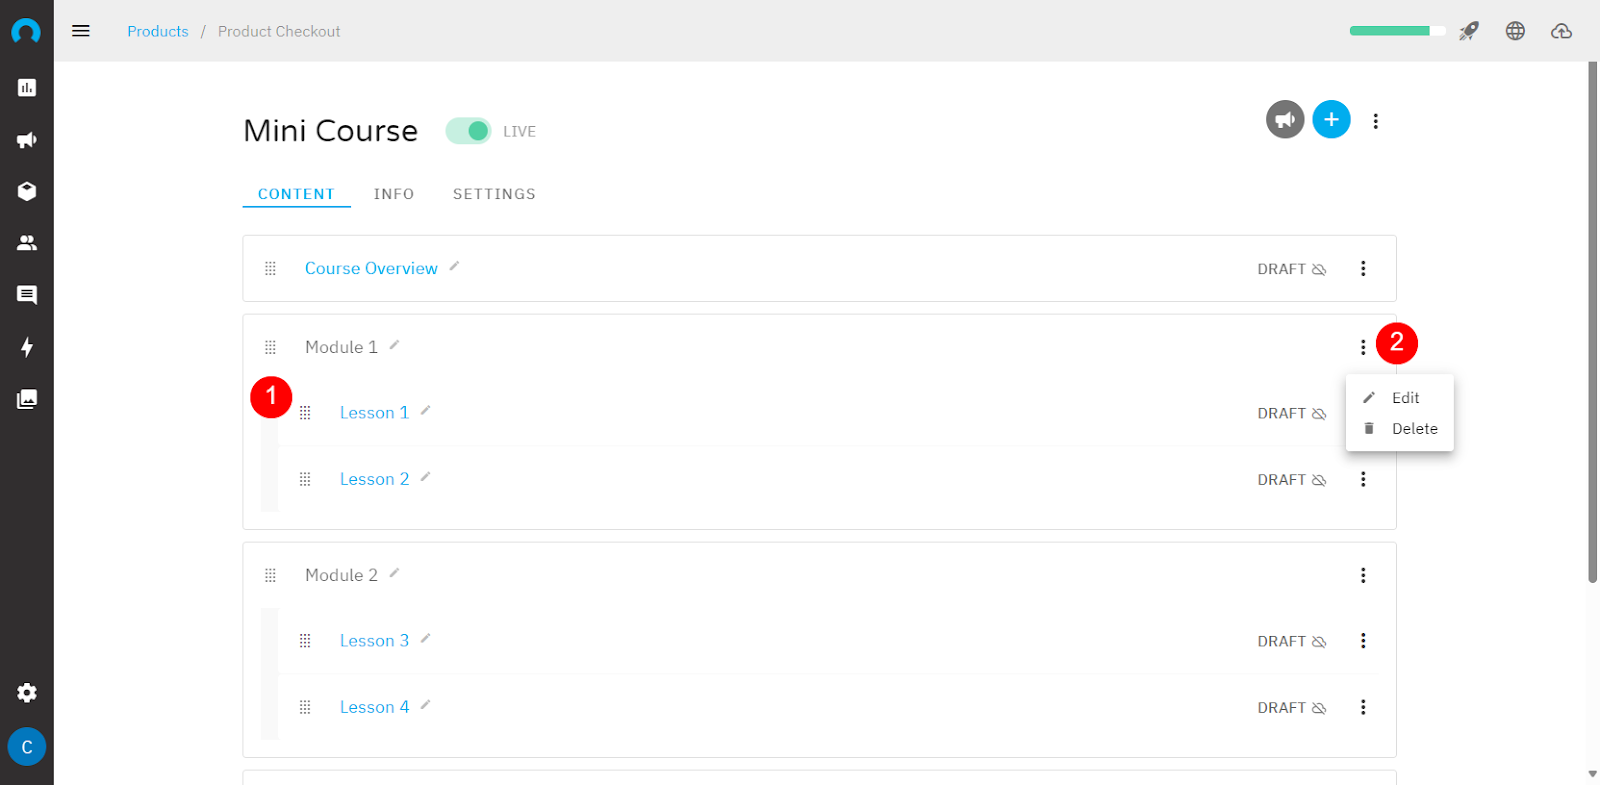Screen dimensions: 1600x785
Task: Toggle Course Overview draft visibility icon
Action: pyautogui.click(x=1319, y=269)
